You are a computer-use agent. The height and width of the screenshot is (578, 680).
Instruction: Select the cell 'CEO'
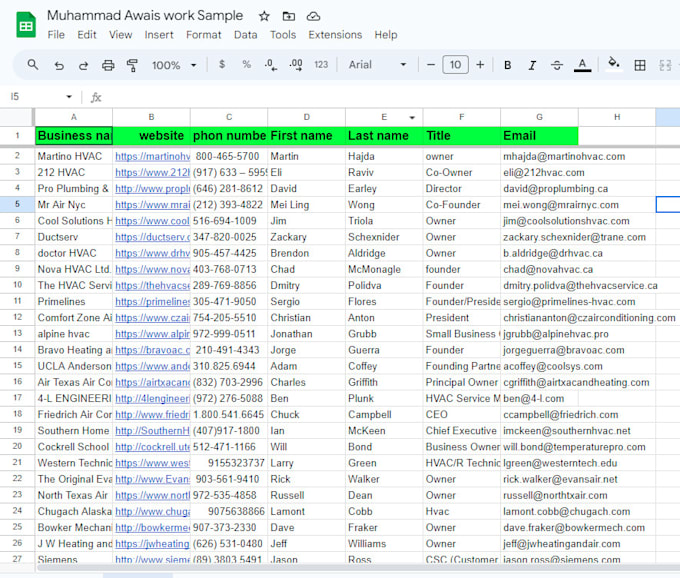coord(461,415)
